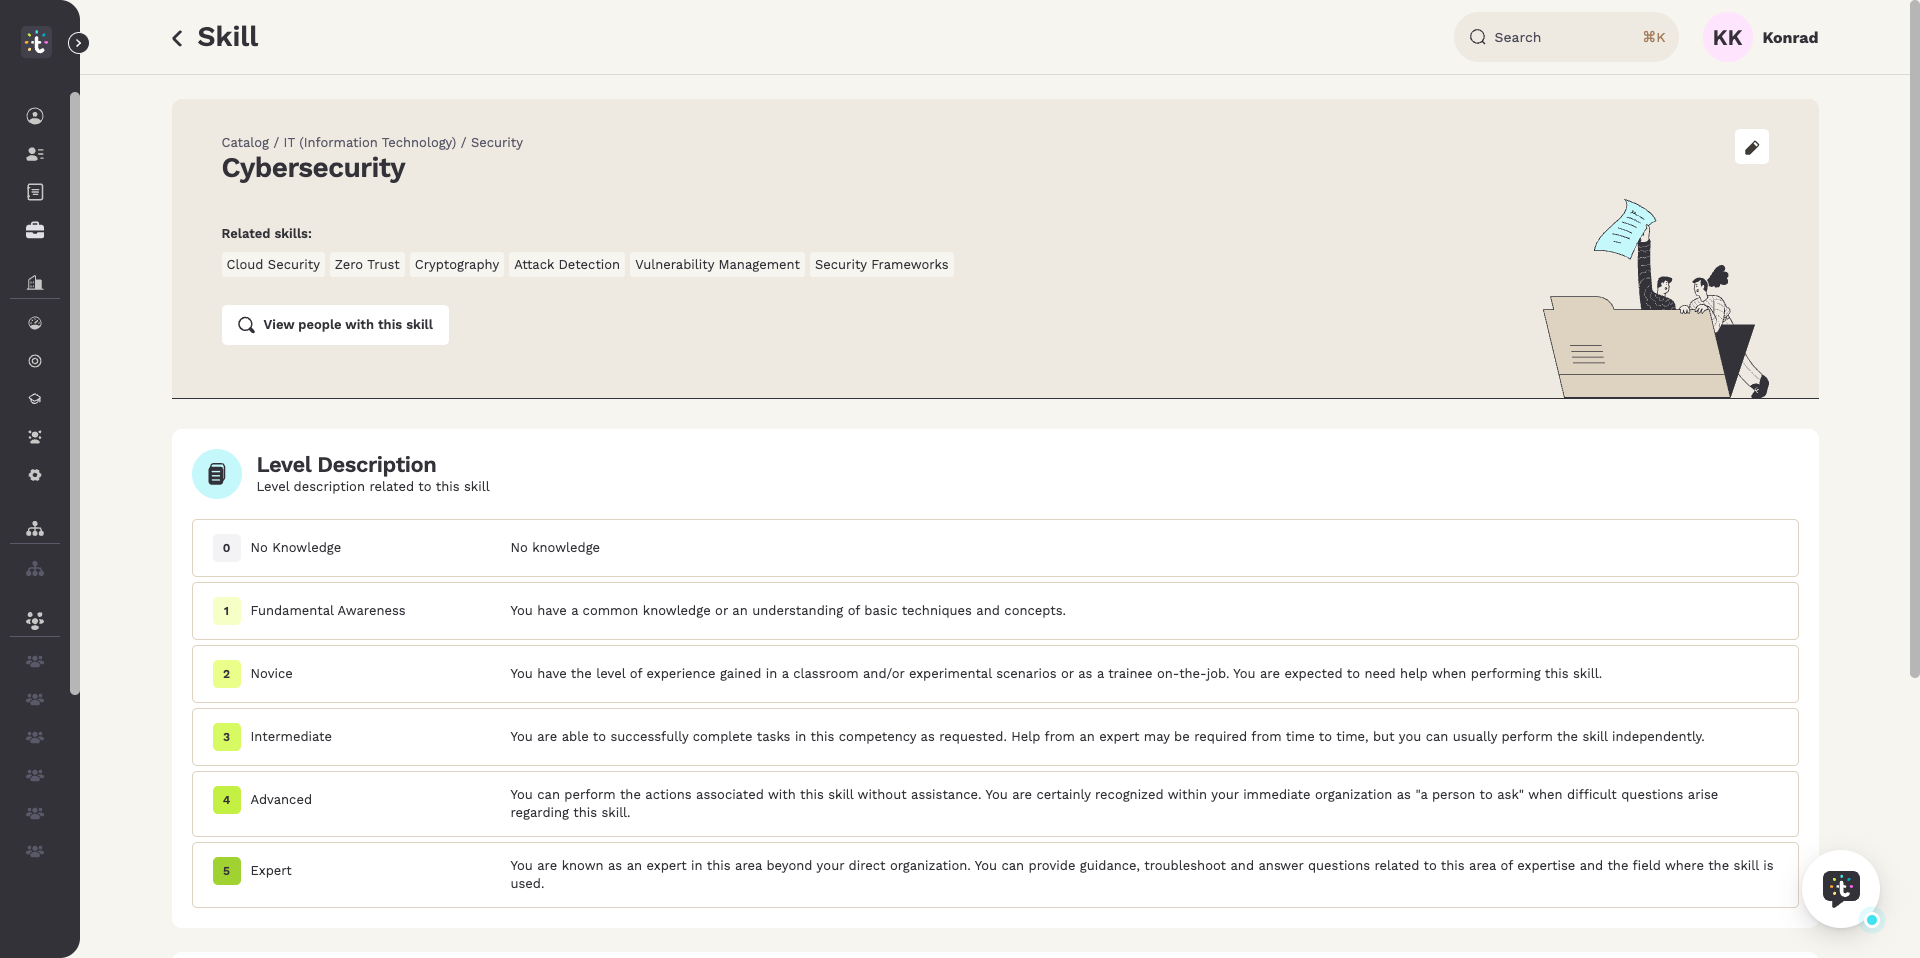Select the Novice level row
This screenshot has width=1920, height=958.
995,674
